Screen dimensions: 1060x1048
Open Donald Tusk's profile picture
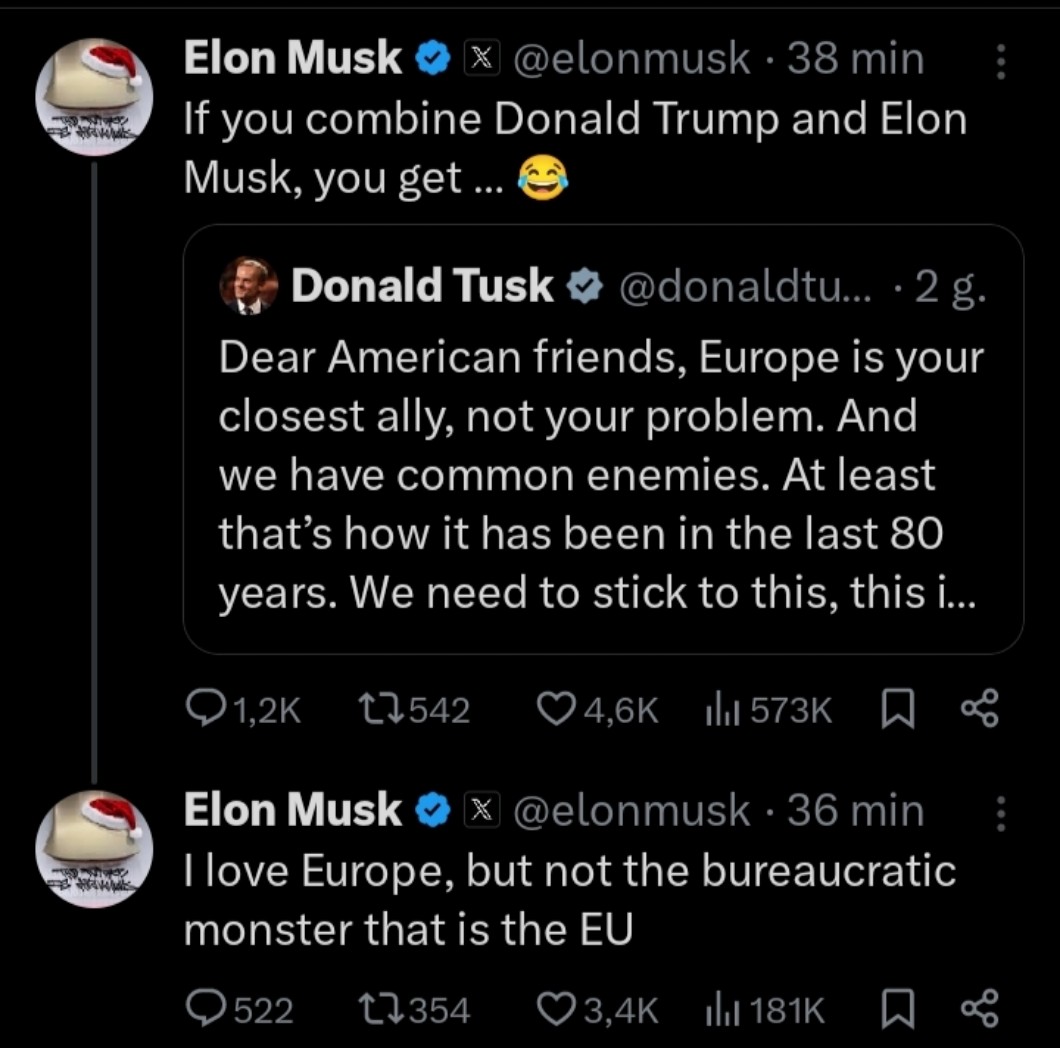click(x=248, y=286)
